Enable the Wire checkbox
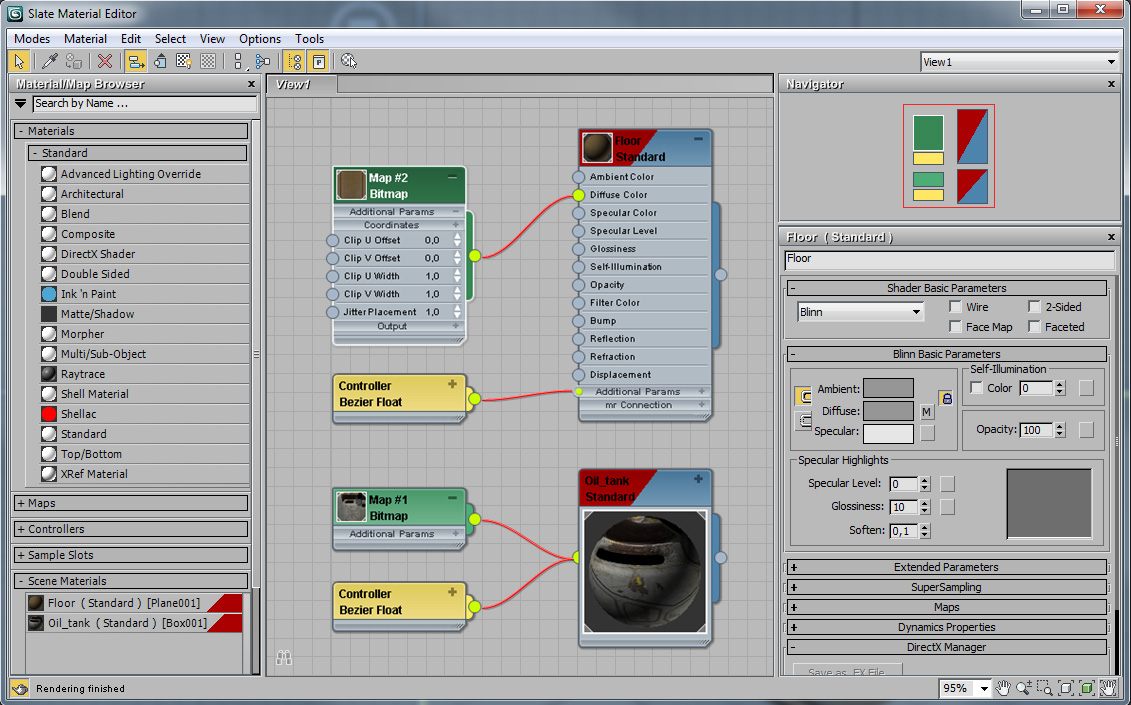The width and height of the screenshot is (1131, 705). 955,307
